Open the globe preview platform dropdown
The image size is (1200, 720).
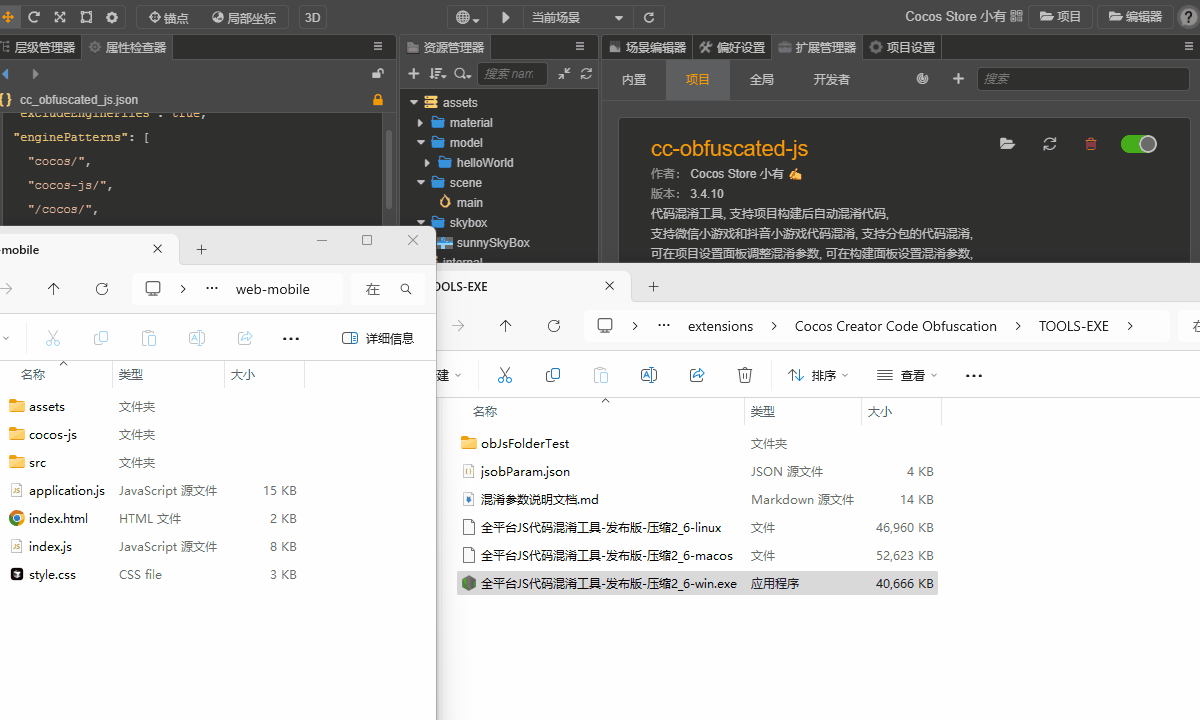click(x=467, y=17)
